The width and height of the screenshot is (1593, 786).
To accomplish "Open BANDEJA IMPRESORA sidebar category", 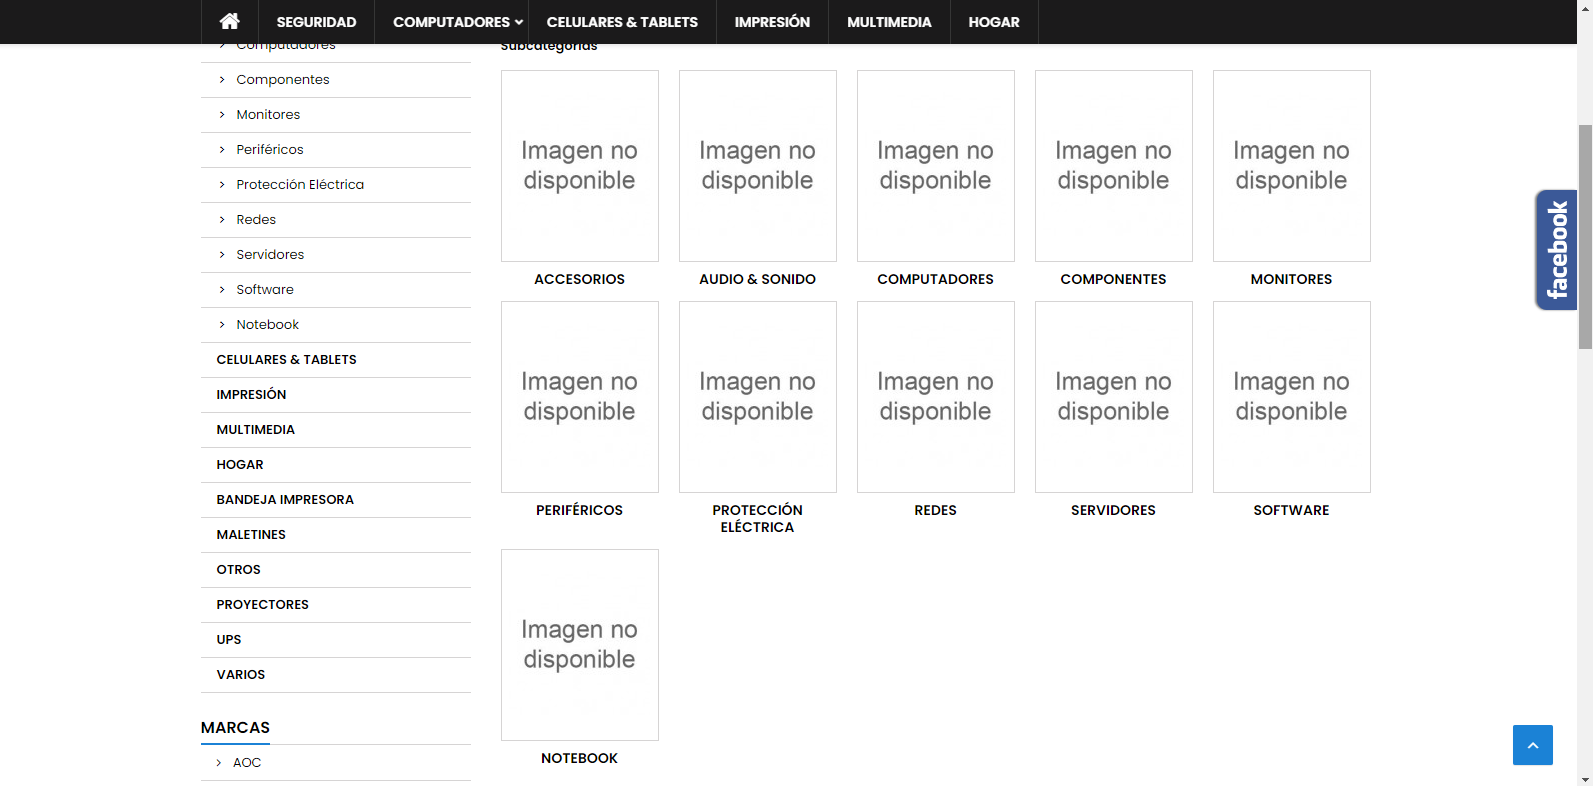I will point(285,500).
